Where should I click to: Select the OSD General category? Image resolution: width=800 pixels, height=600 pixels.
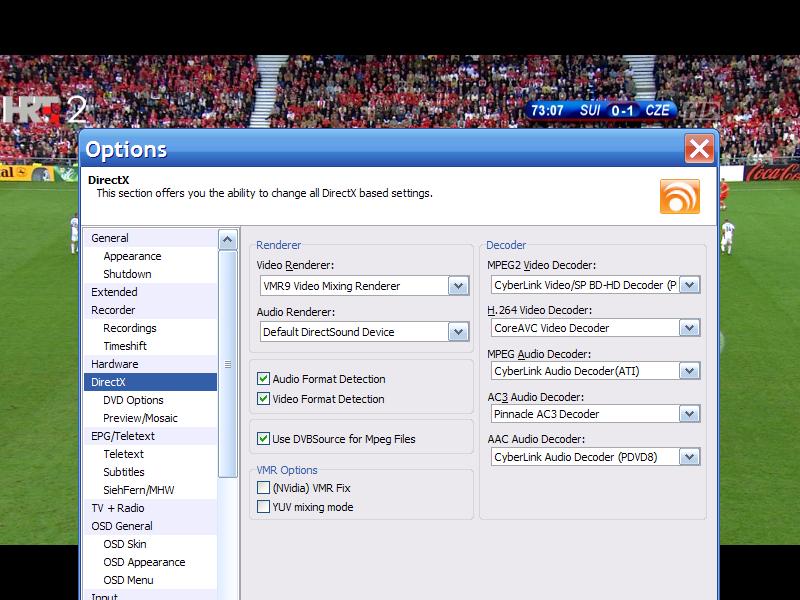(x=151, y=526)
